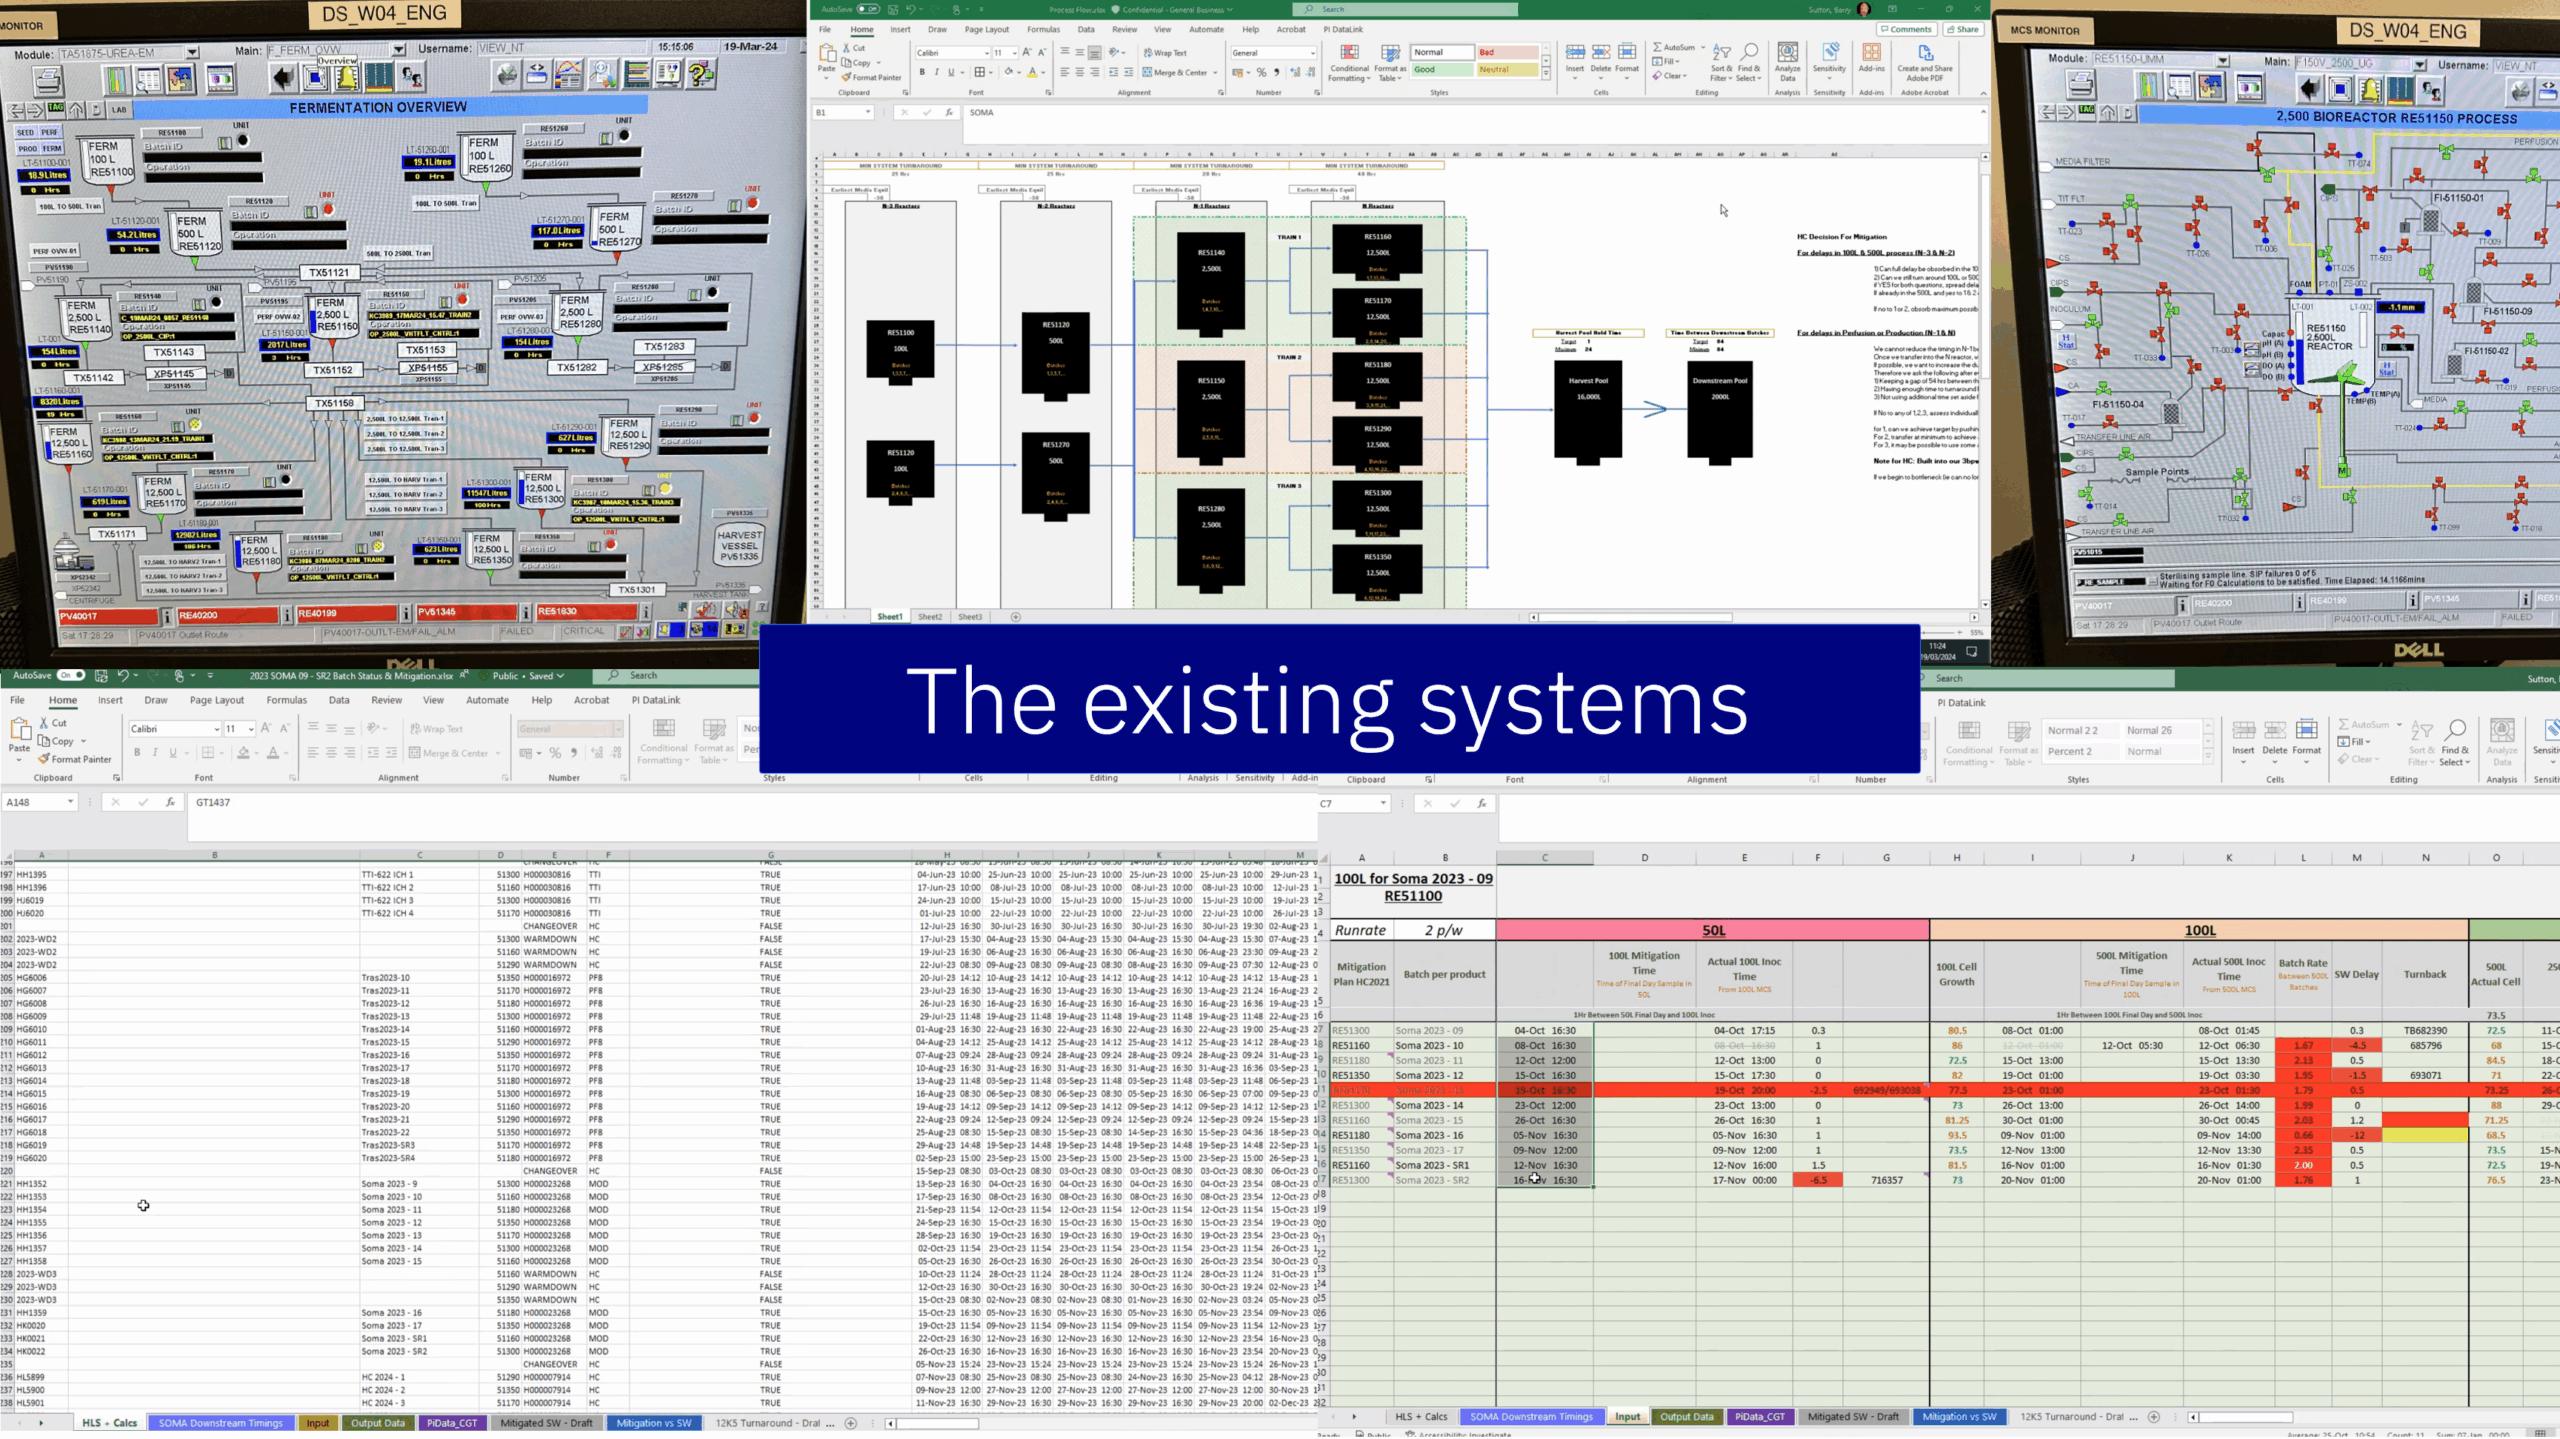
Task: Open Page Layout tab in Process Flow workbook
Action: point(986,29)
